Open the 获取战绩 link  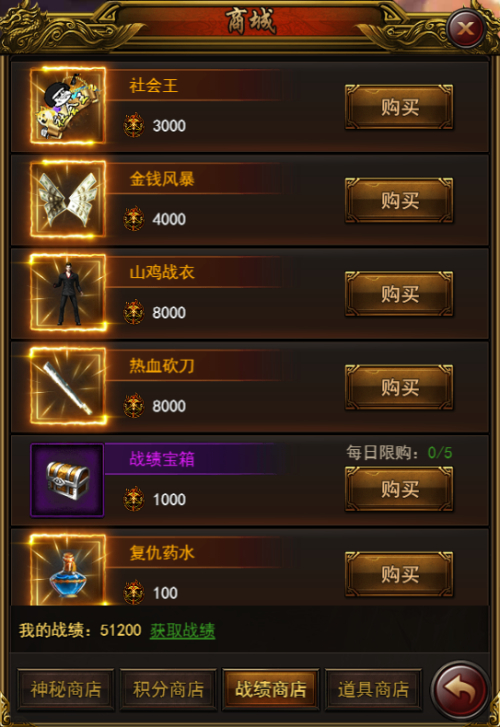182,631
